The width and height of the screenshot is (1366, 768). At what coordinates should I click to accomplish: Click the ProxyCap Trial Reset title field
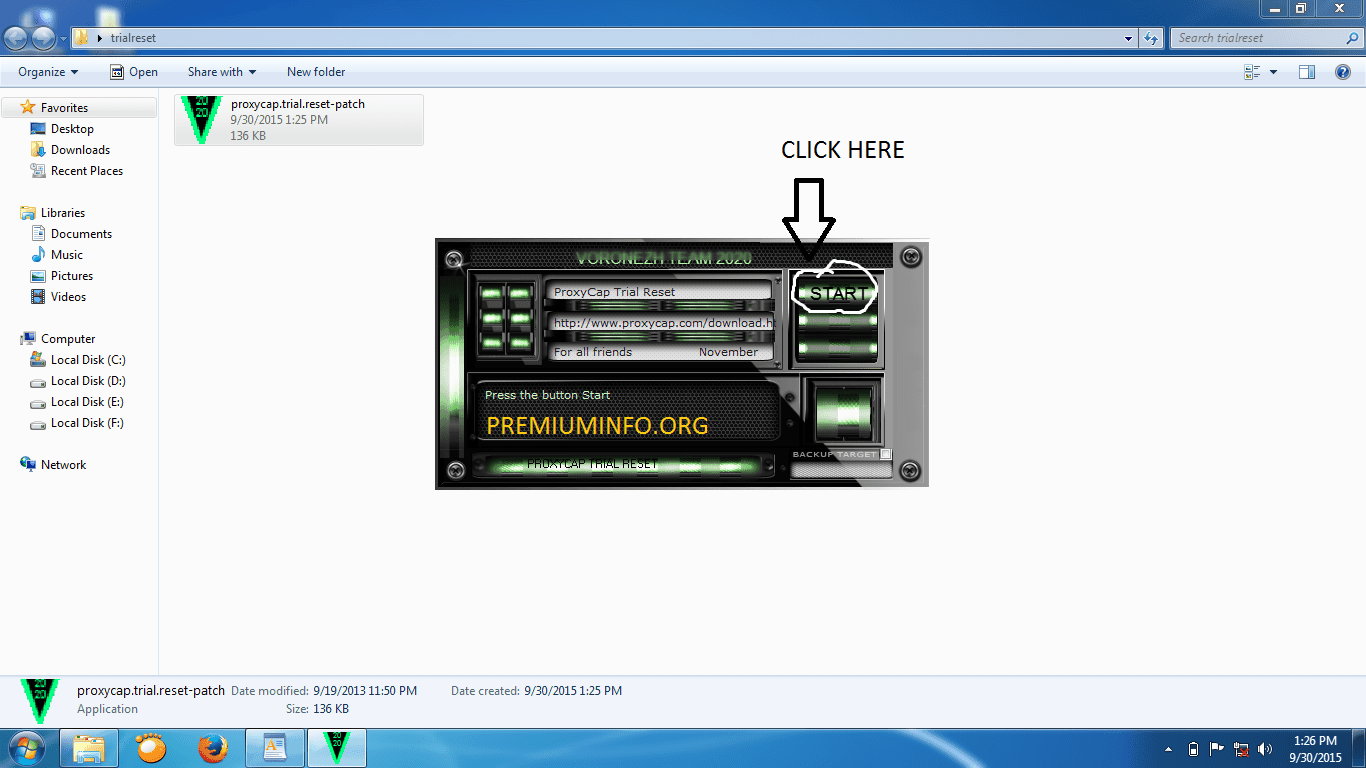[661, 292]
